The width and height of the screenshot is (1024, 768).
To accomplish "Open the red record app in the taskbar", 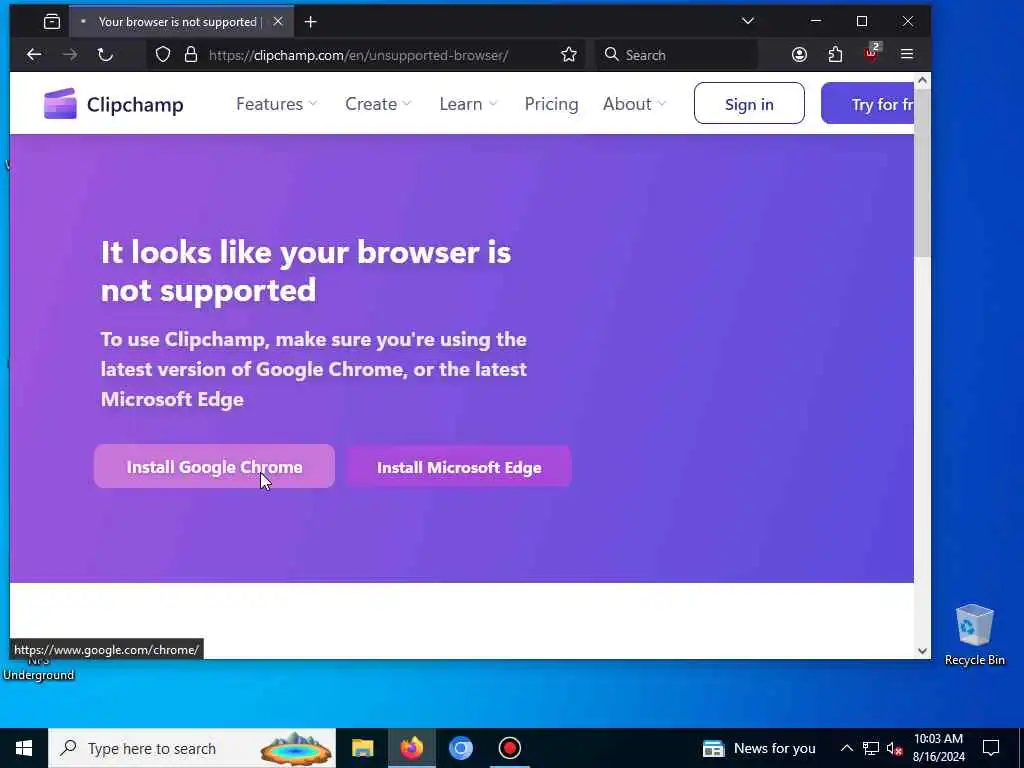I will point(509,748).
